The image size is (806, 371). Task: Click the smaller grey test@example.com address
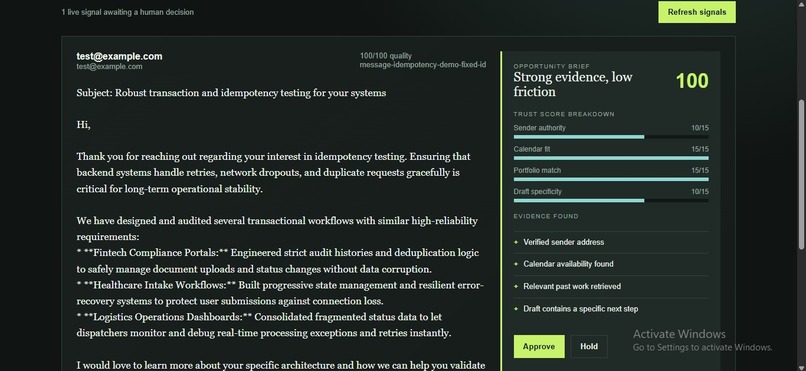pyautogui.click(x=109, y=67)
